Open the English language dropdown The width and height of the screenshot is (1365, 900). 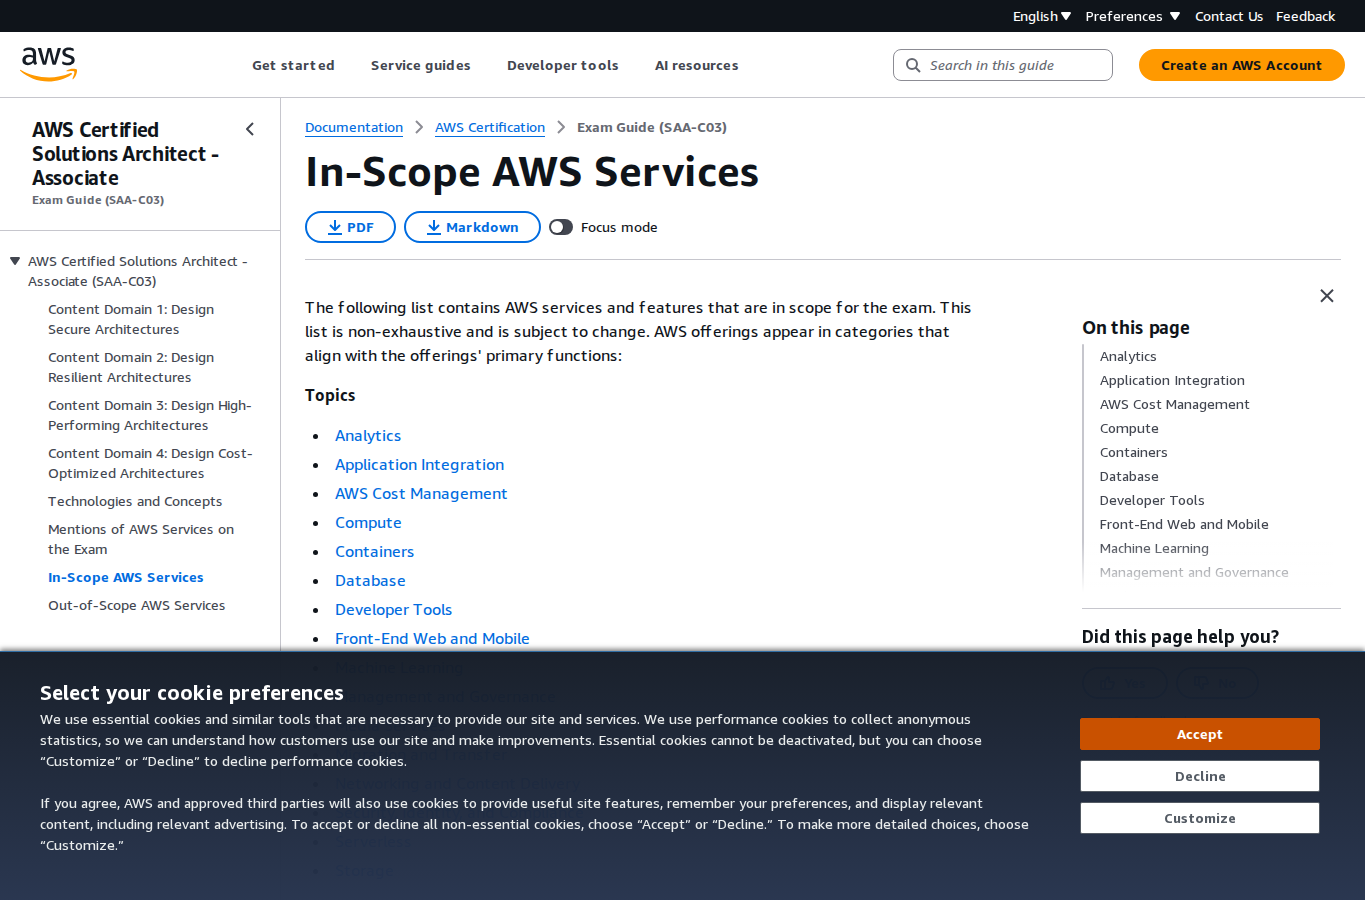1042,16
